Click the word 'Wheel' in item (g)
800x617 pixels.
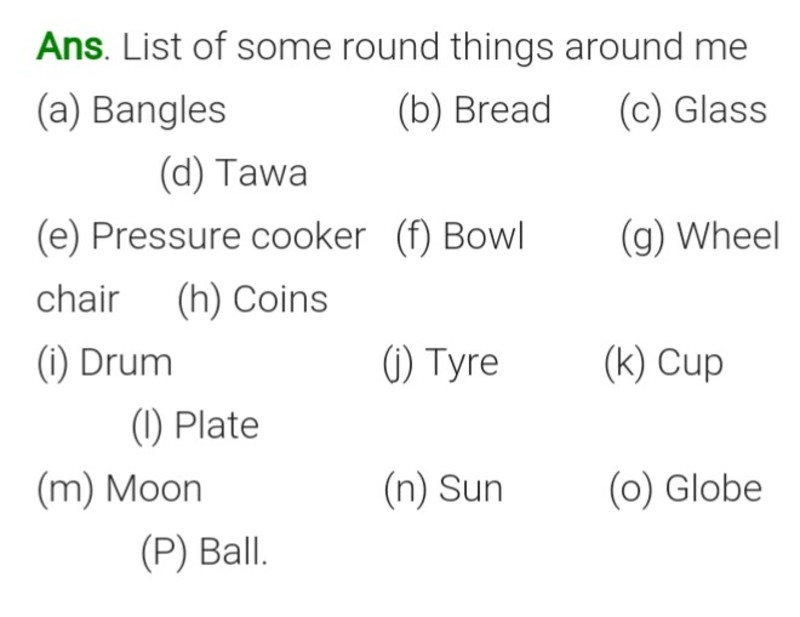[728, 235]
